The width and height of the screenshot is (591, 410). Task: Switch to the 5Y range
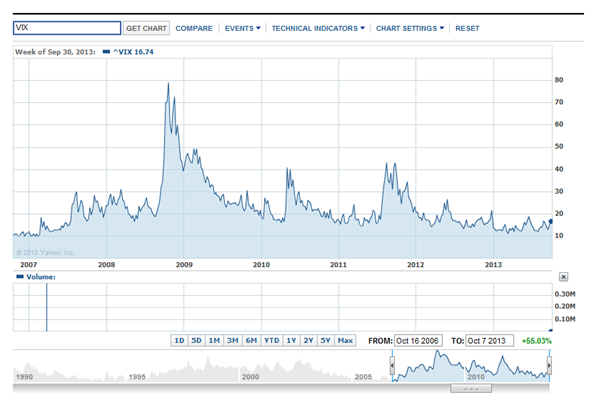[x=325, y=341]
